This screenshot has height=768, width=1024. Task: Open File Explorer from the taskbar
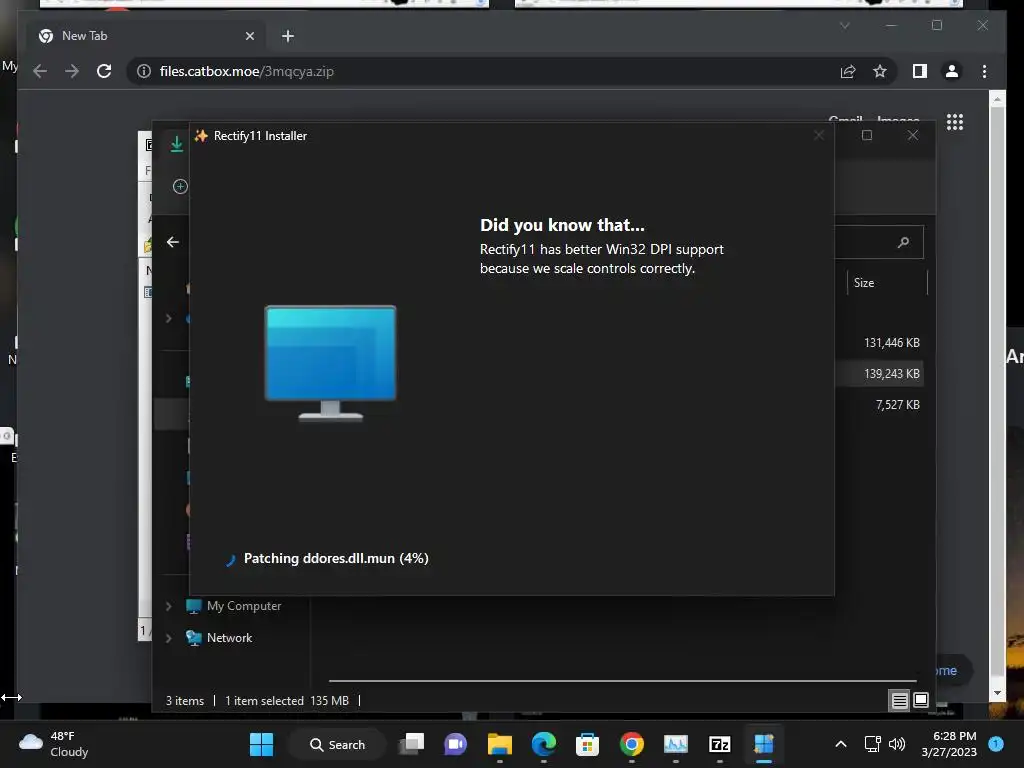tap(500, 744)
